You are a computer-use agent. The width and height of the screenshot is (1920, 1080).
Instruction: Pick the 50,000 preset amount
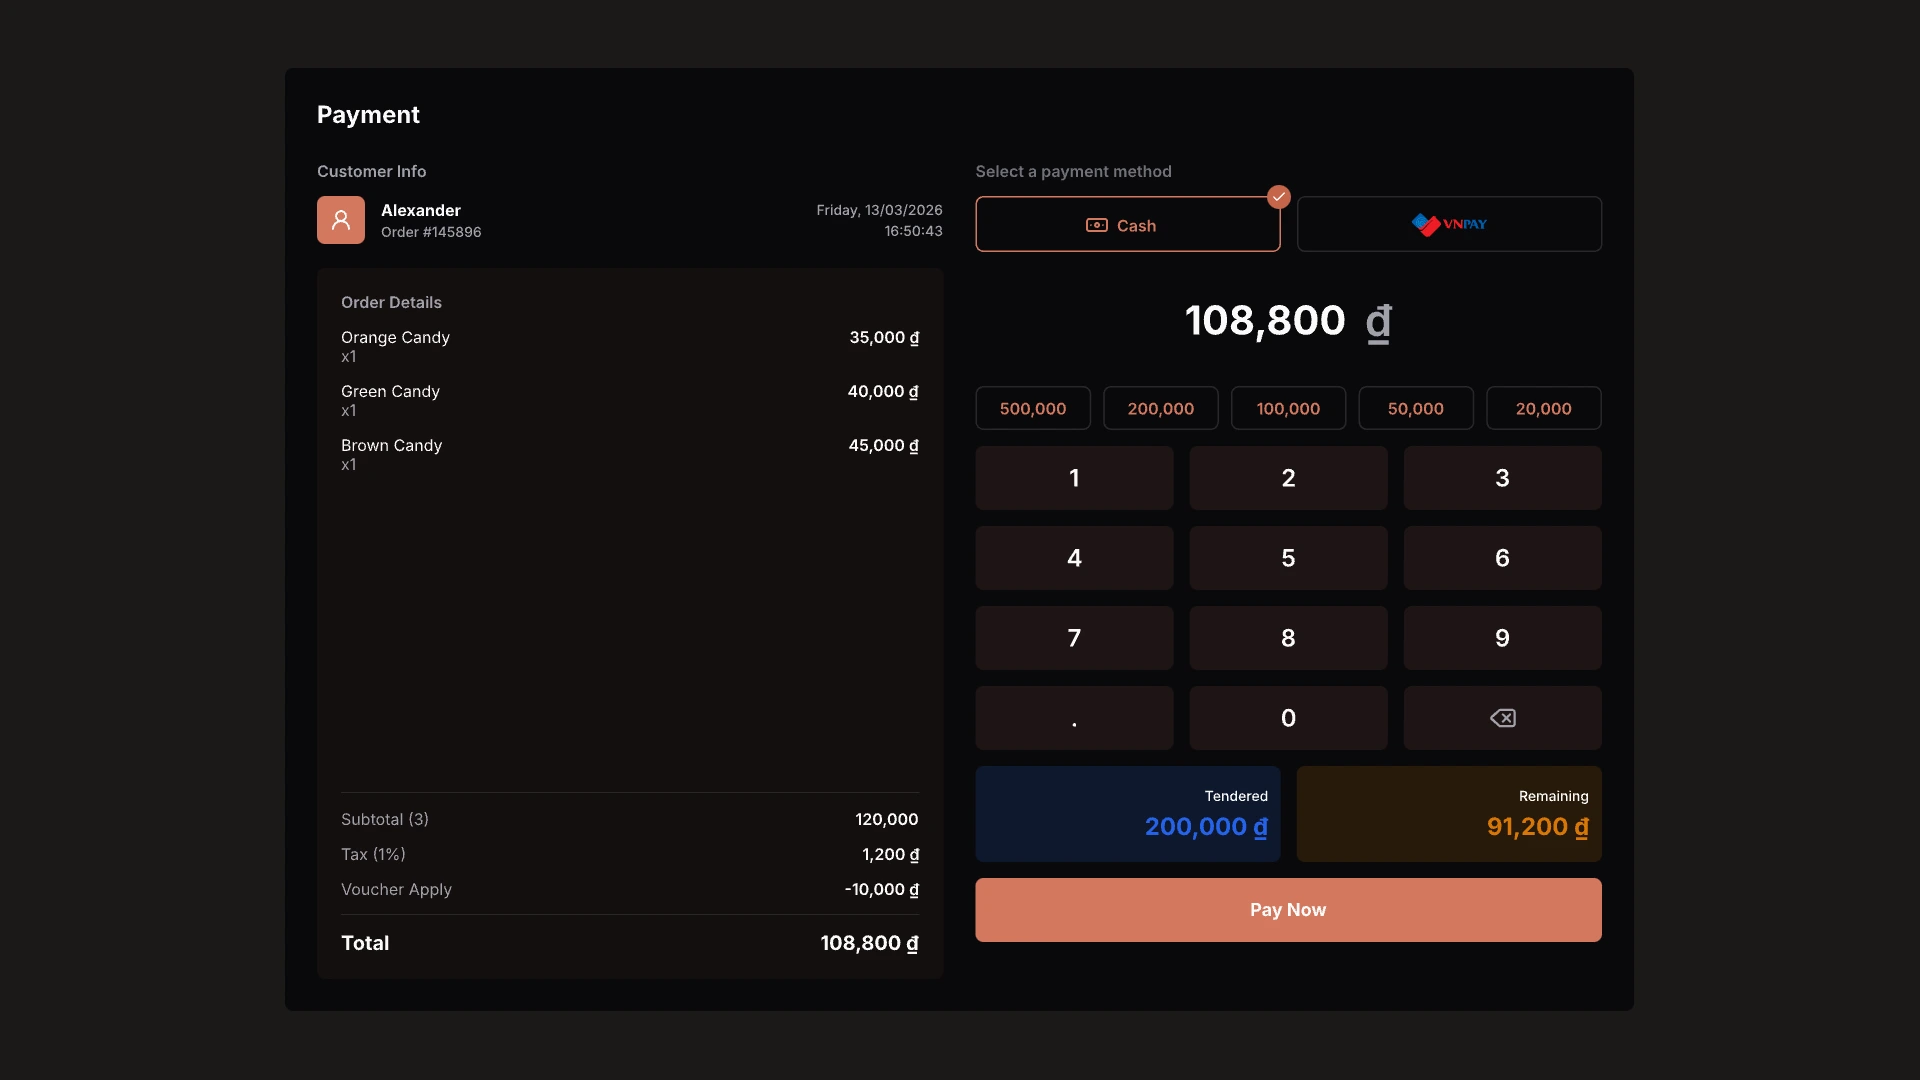(x=1415, y=408)
